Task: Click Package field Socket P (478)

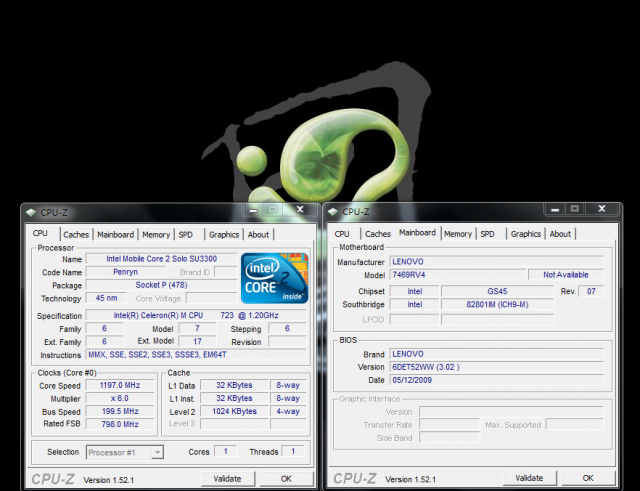Action: [162, 285]
